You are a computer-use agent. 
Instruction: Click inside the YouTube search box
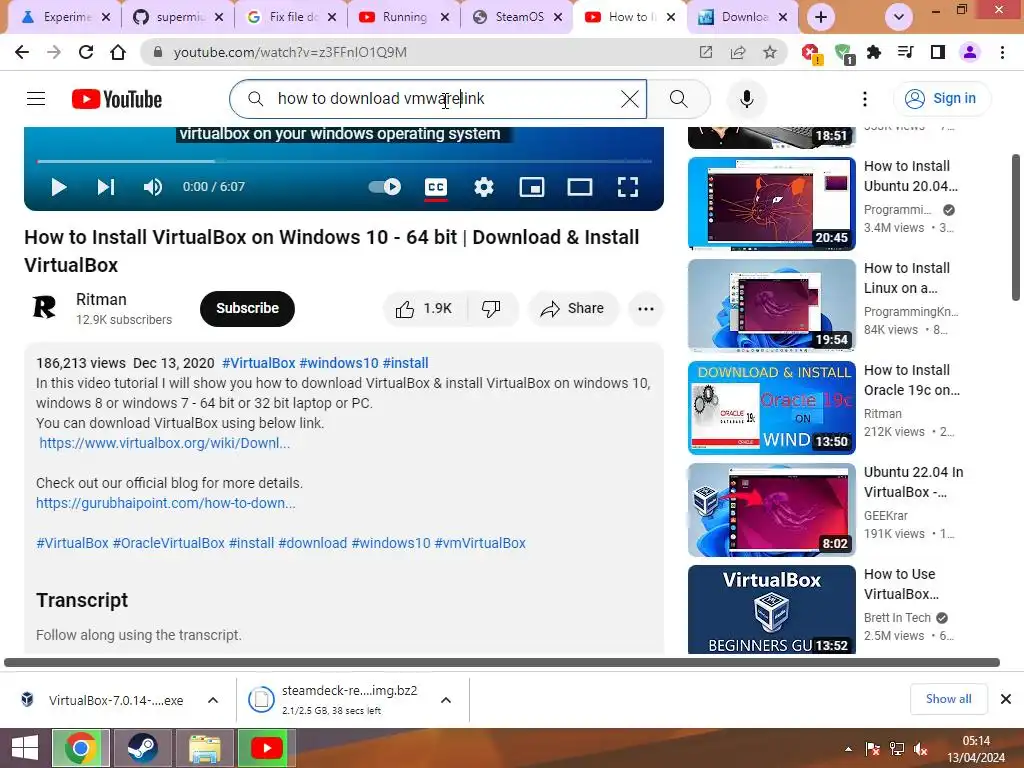tap(438, 99)
